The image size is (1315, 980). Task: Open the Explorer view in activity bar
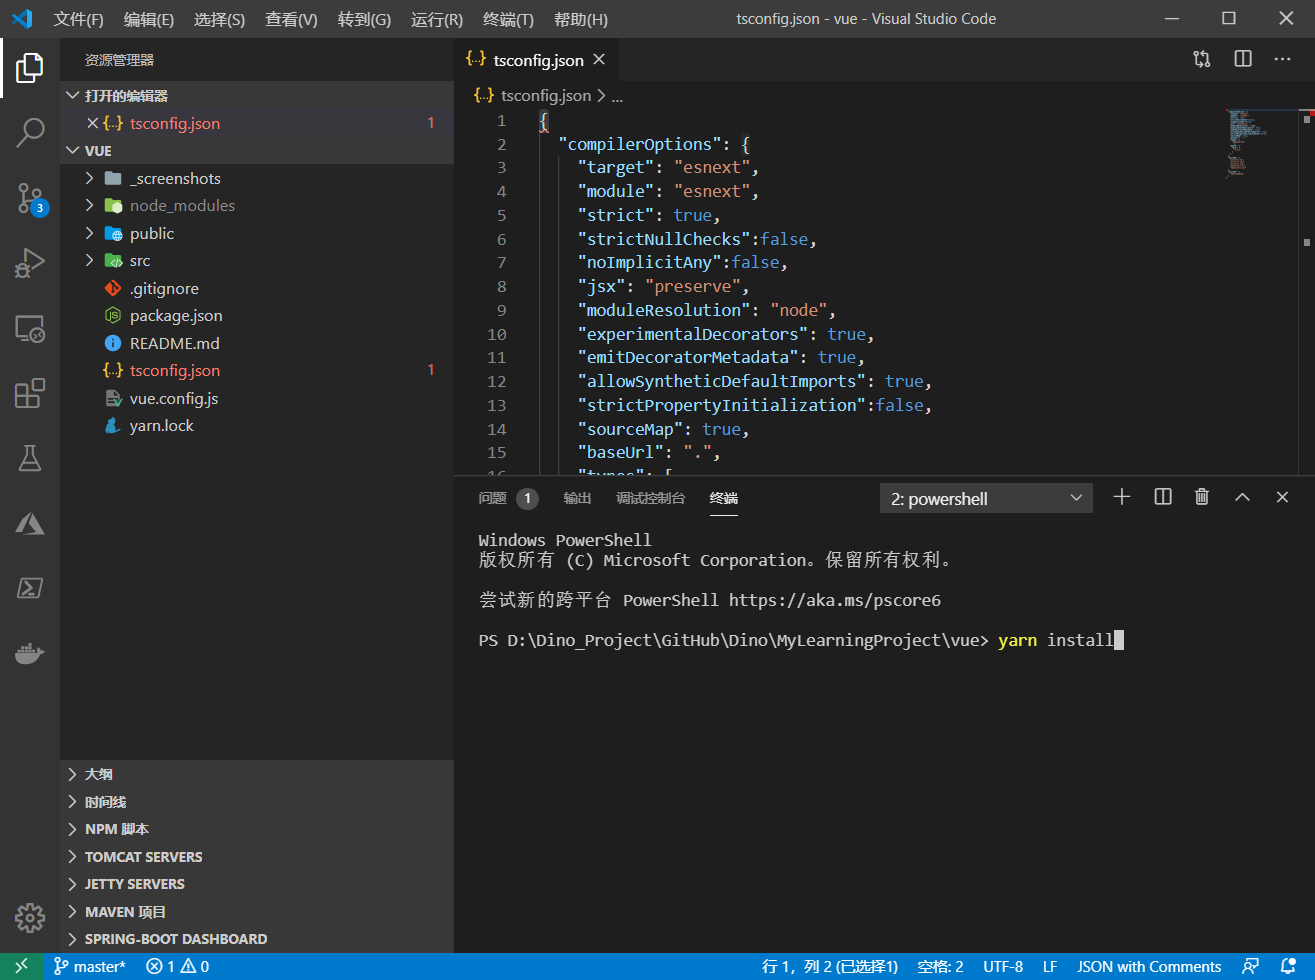point(30,68)
